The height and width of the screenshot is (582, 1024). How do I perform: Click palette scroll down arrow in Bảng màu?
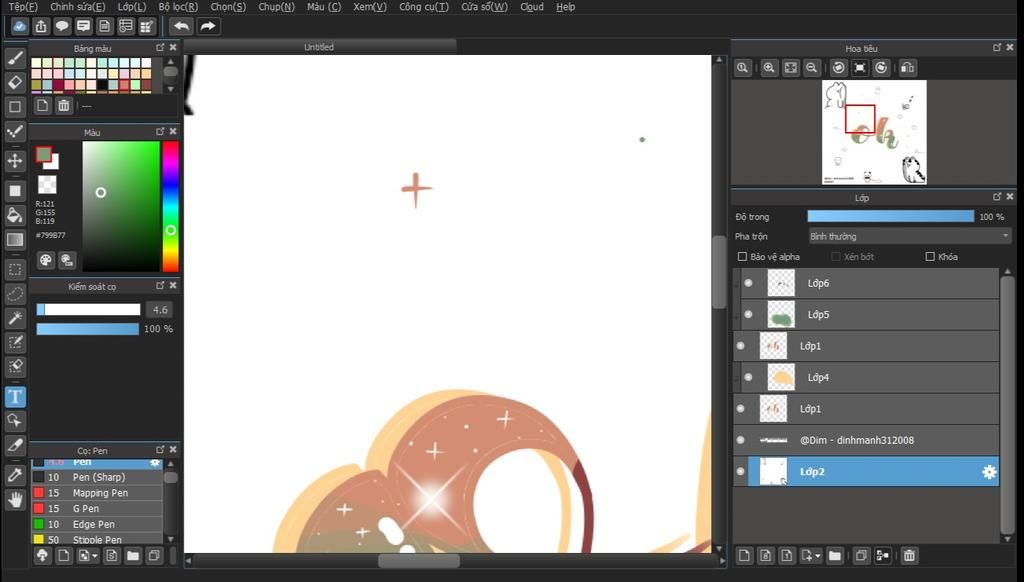pos(171,89)
